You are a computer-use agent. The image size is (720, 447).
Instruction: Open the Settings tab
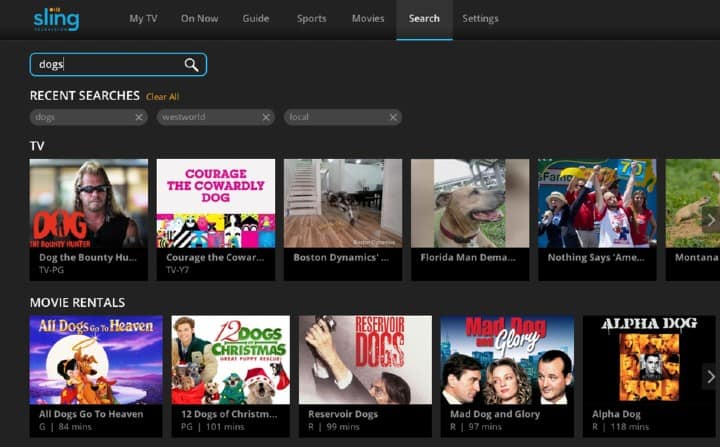480,19
